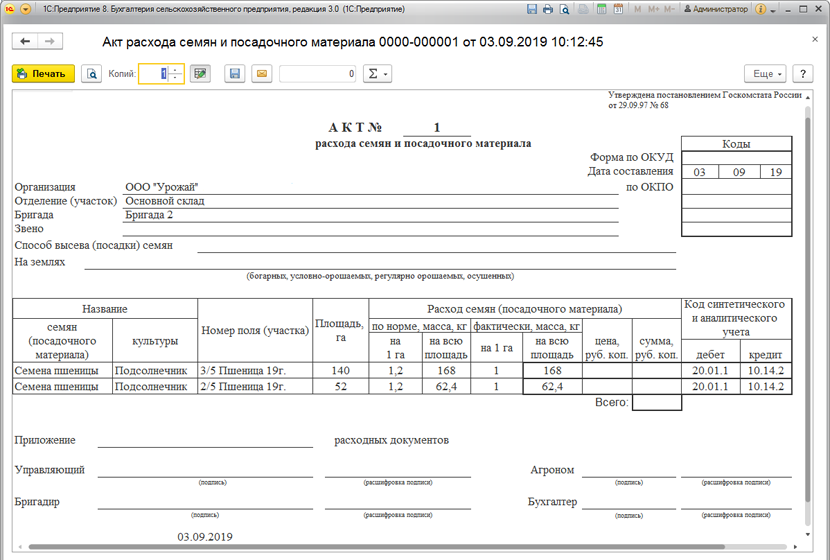This screenshot has height=560, width=830.
Task: Click the Администратор user label
Action: pos(716,9)
